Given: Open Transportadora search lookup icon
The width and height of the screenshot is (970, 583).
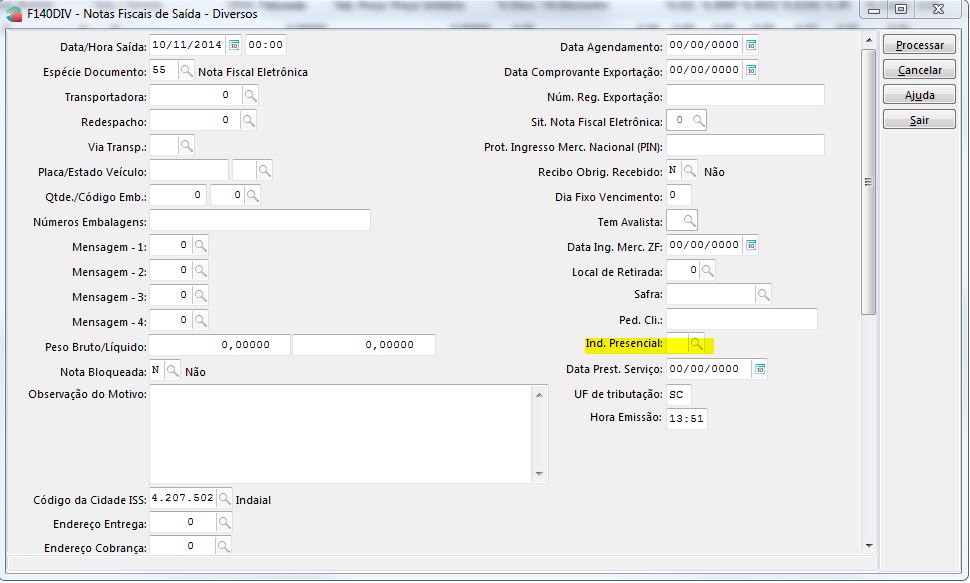Looking at the screenshot, I should (249, 96).
